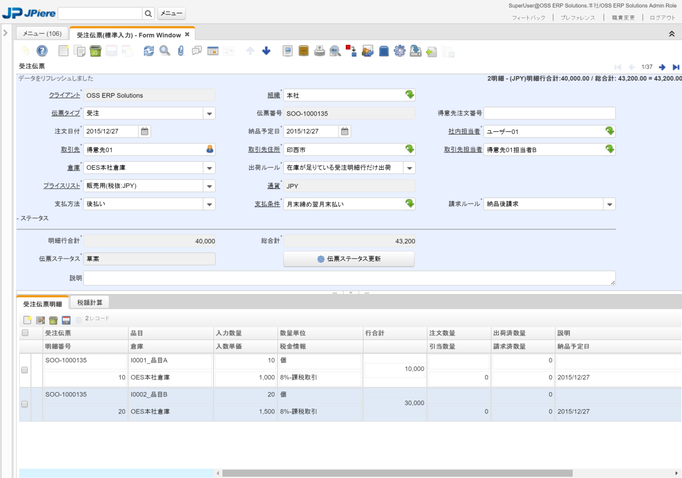The height and width of the screenshot is (478, 682).
Task: Go to next record with blue down arrow
Action: tap(266, 51)
